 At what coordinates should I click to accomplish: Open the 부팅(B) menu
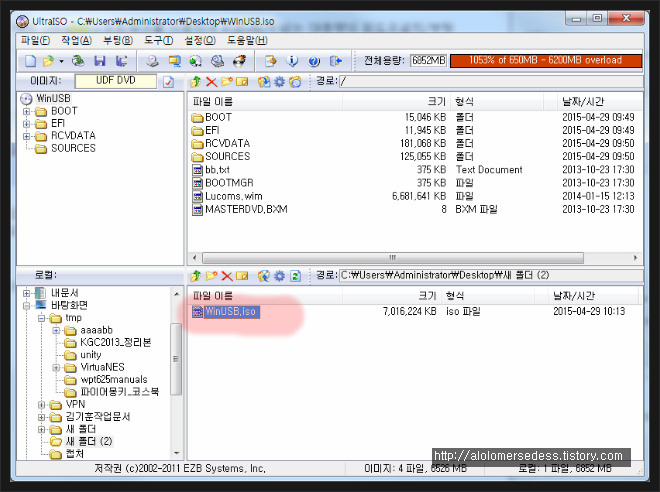click(x=118, y=40)
